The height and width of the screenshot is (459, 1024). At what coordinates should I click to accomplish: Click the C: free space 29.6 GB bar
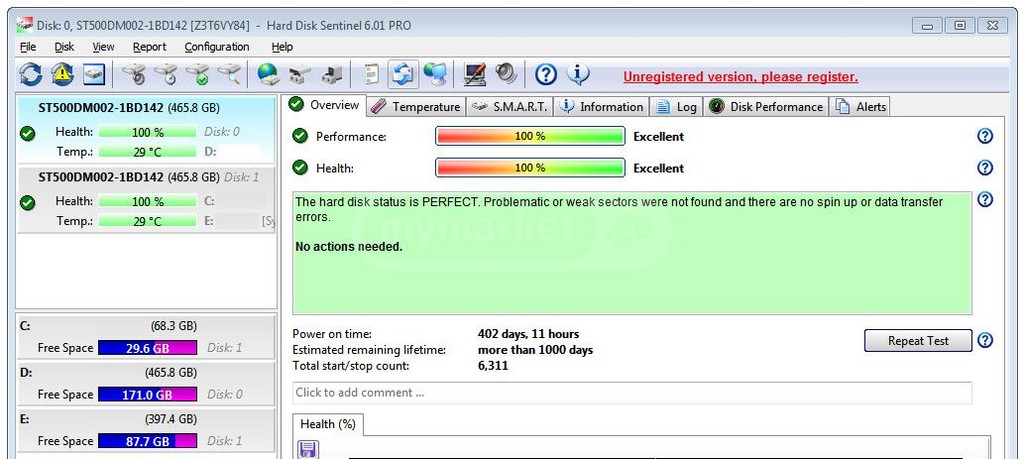[x=147, y=348]
